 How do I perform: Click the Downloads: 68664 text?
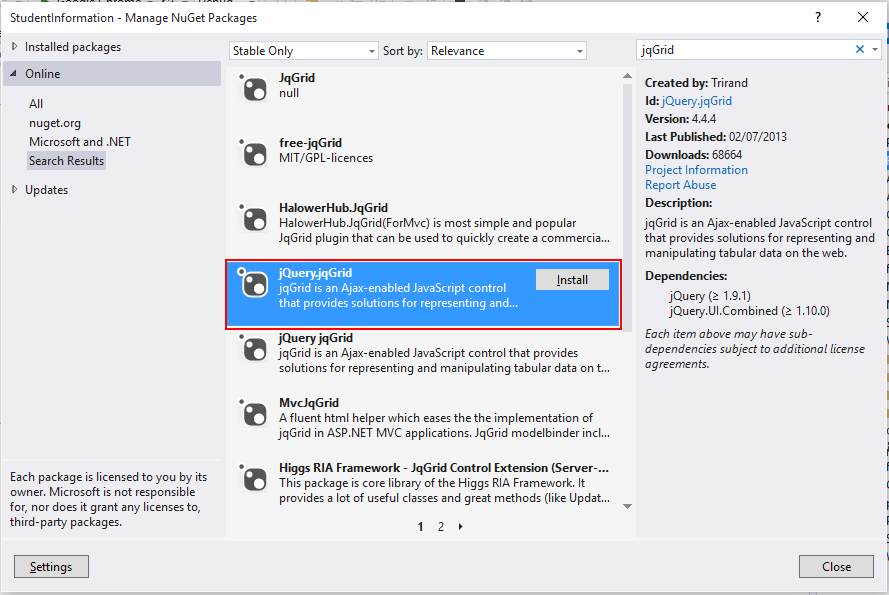tap(693, 155)
